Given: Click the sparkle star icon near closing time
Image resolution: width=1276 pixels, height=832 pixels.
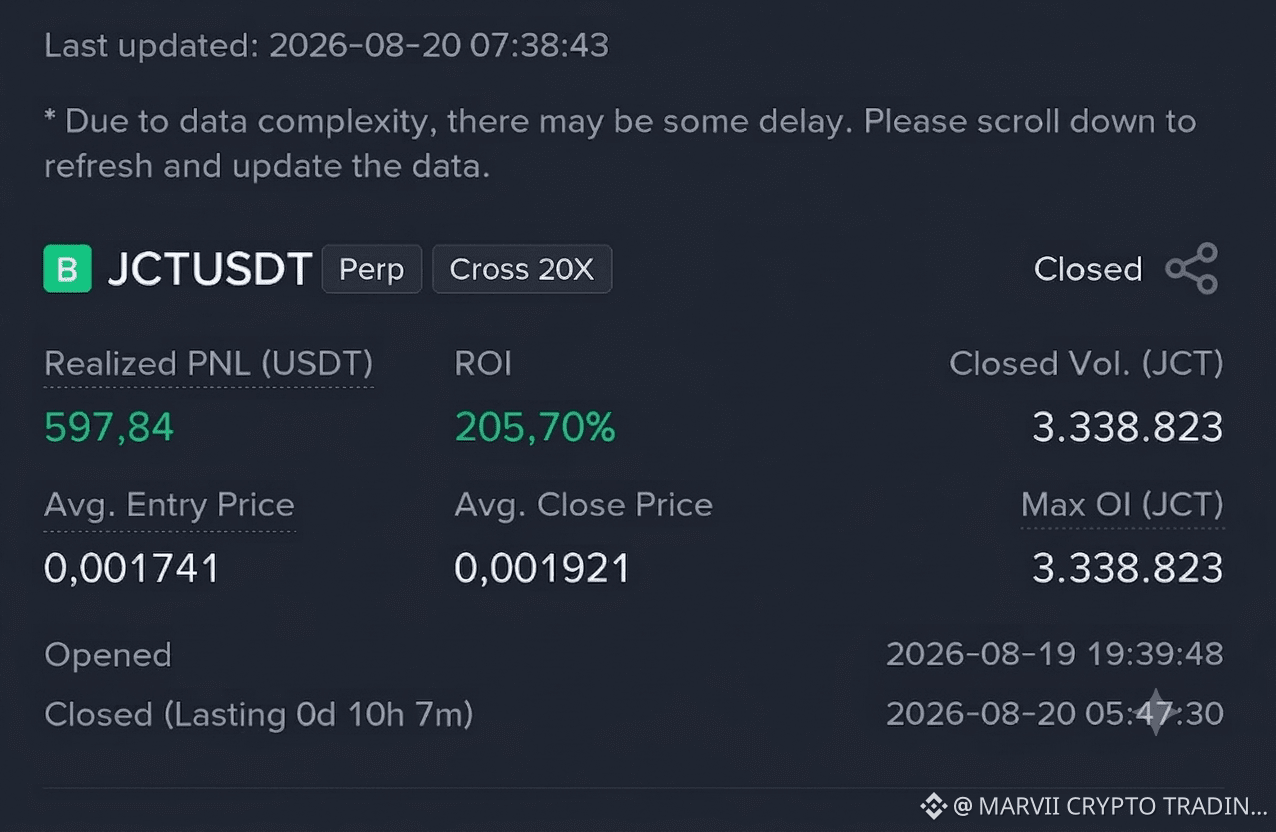Looking at the screenshot, I should [1157, 712].
